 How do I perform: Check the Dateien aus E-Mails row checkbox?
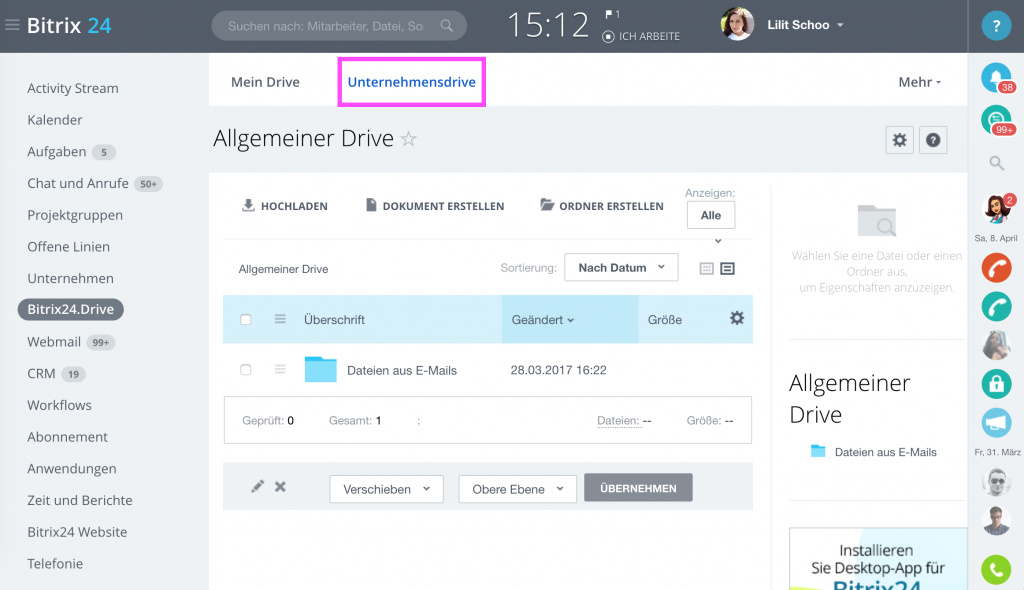pos(246,370)
